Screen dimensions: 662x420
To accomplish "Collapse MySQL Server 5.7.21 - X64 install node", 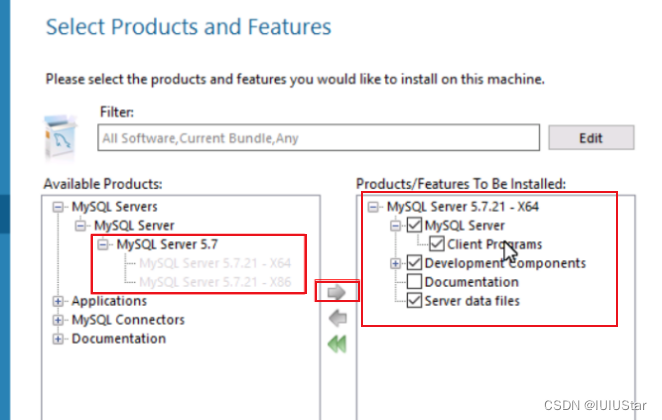I will point(373,207).
